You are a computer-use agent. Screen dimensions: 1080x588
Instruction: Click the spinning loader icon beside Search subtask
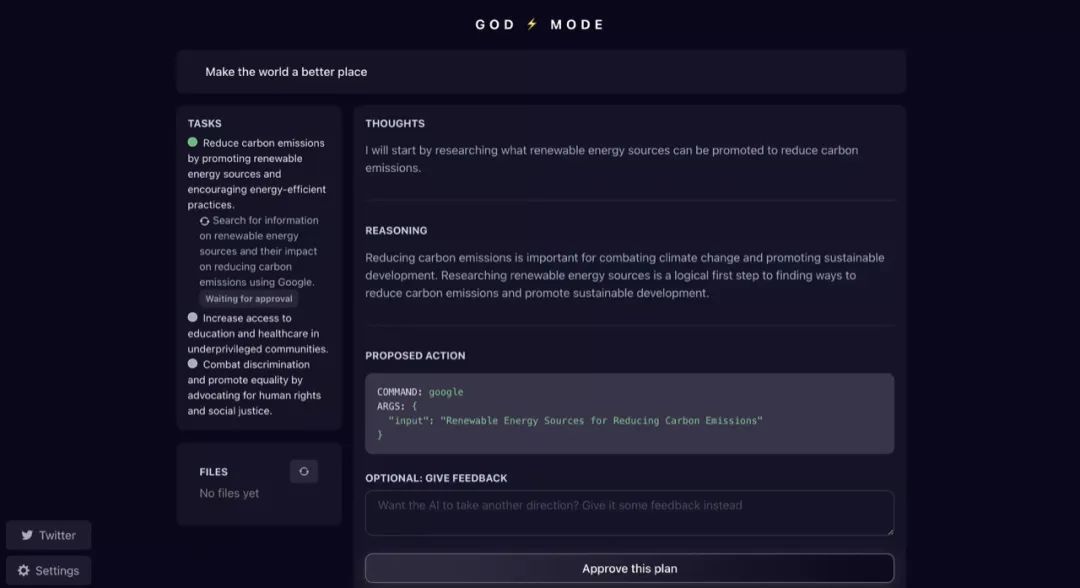tap(205, 221)
